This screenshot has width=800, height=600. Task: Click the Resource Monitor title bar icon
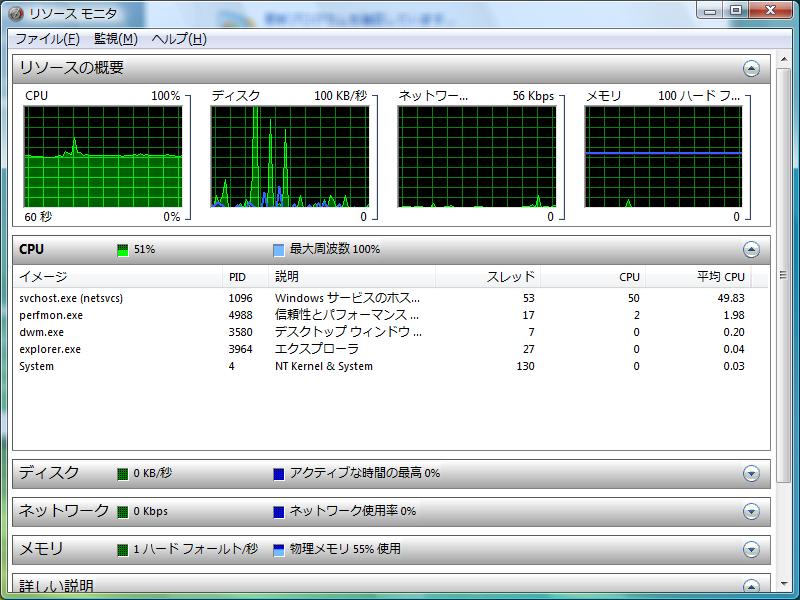tap(13, 13)
